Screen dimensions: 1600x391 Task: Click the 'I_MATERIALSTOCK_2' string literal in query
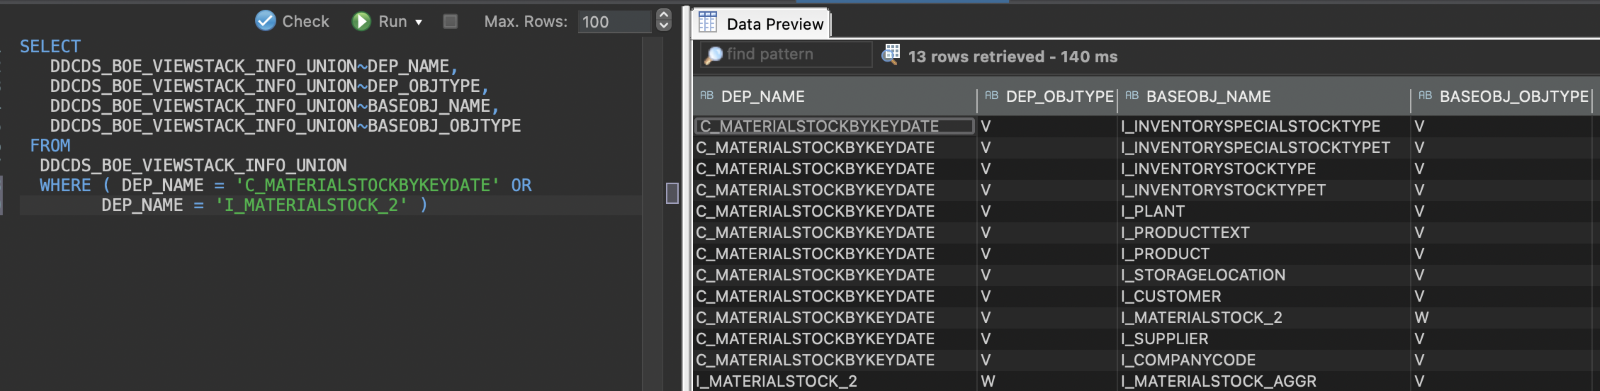[311, 205]
